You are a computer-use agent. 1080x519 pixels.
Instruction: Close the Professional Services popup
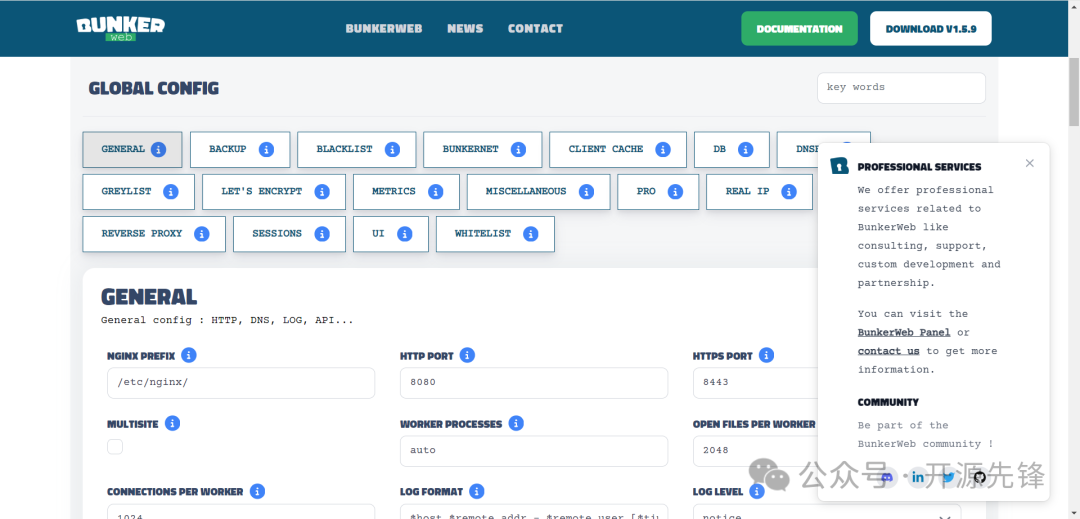[x=1030, y=163]
